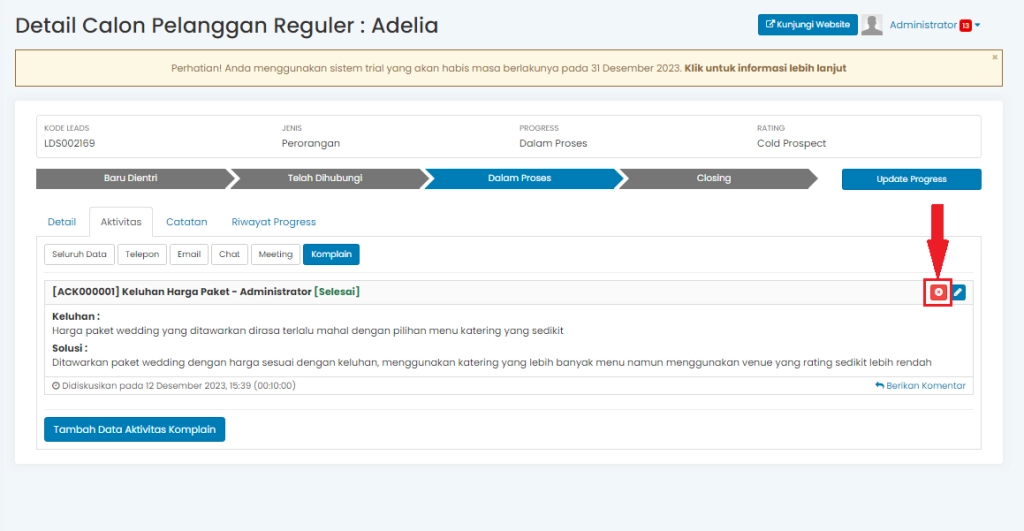Dismiss the trial warning banner
This screenshot has width=1024, height=531.
[994, 58]
